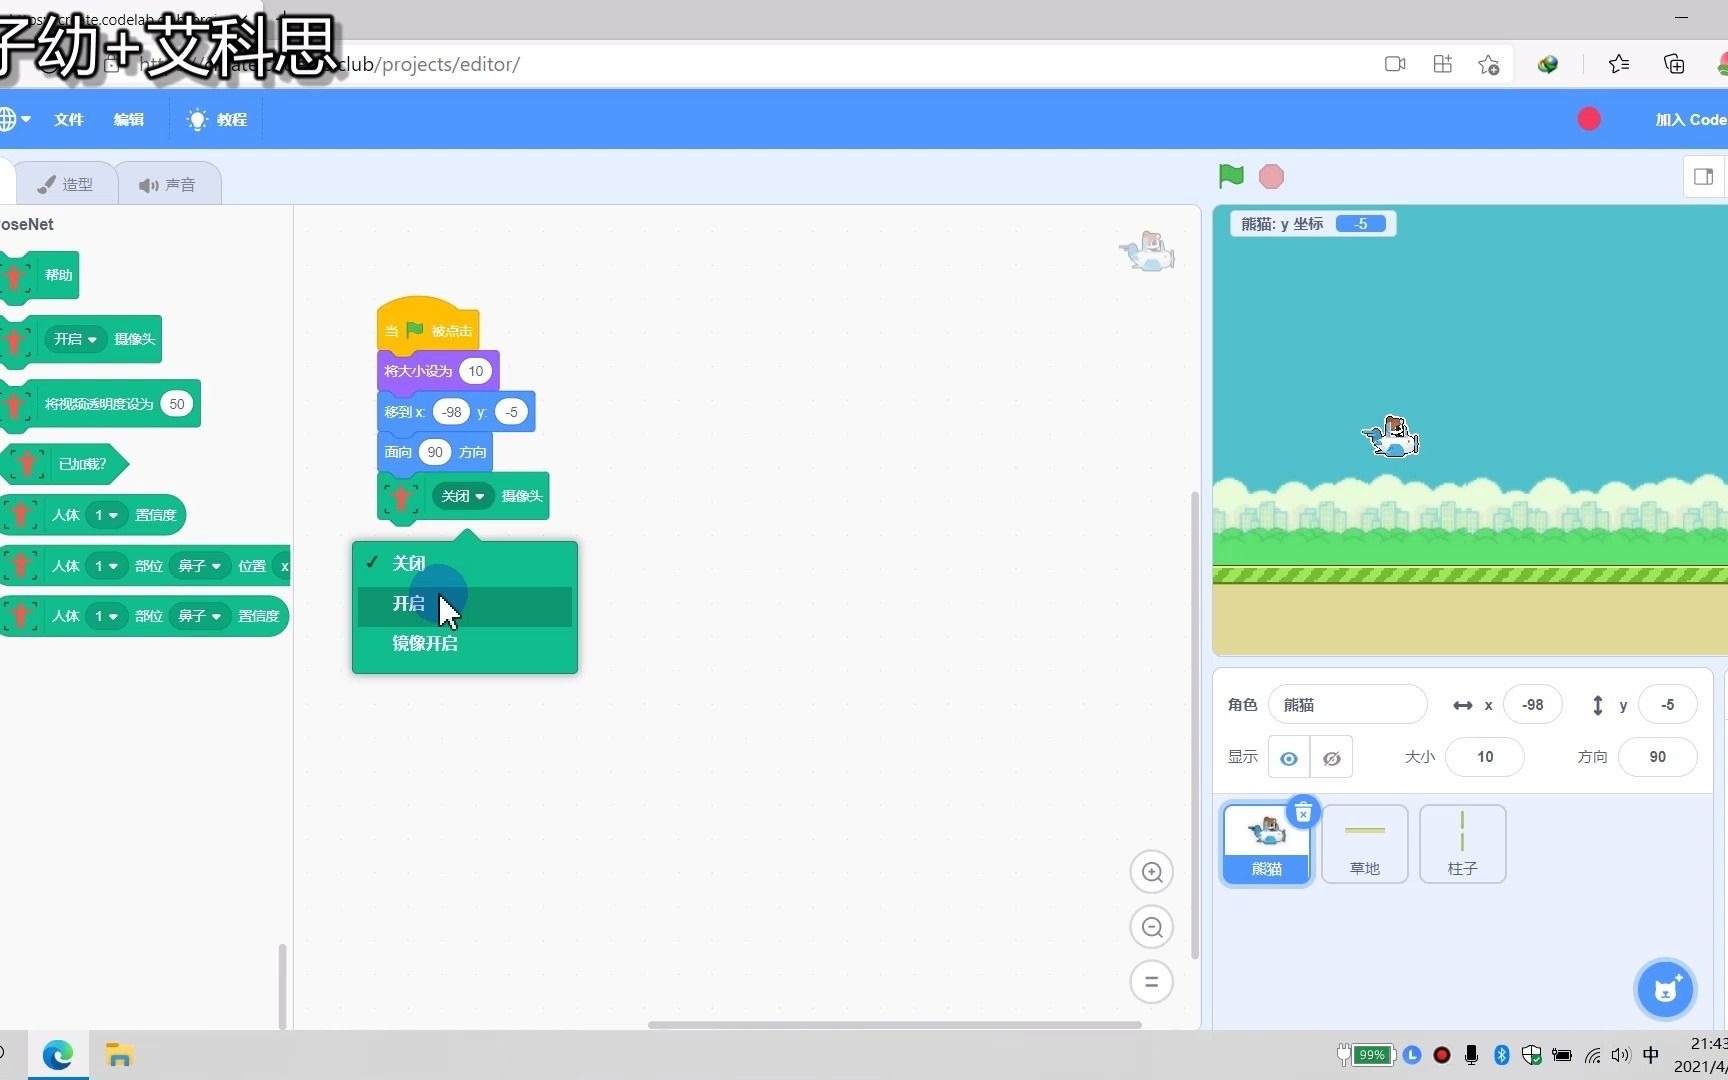Expand body number dropdown in 人体 部位 位置 block
This screenshot has height=1080, width=1728.
coord(105,566)
